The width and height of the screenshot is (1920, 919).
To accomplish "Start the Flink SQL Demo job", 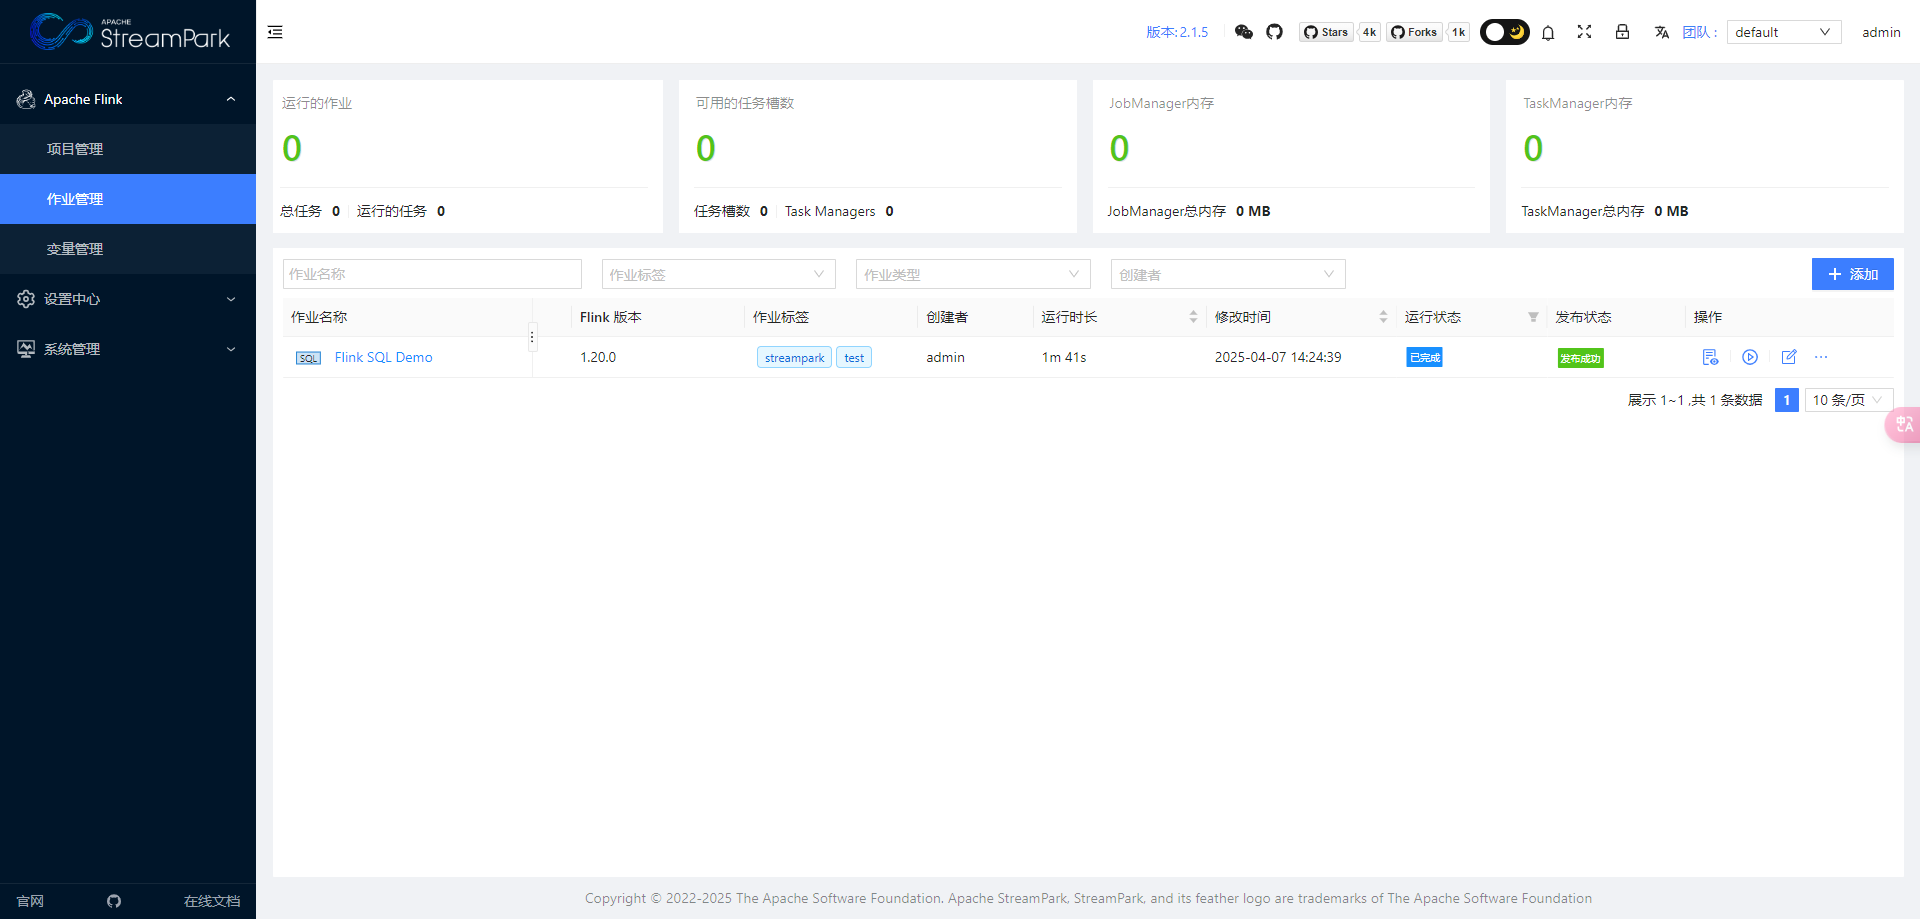I will pos(1750,357).
